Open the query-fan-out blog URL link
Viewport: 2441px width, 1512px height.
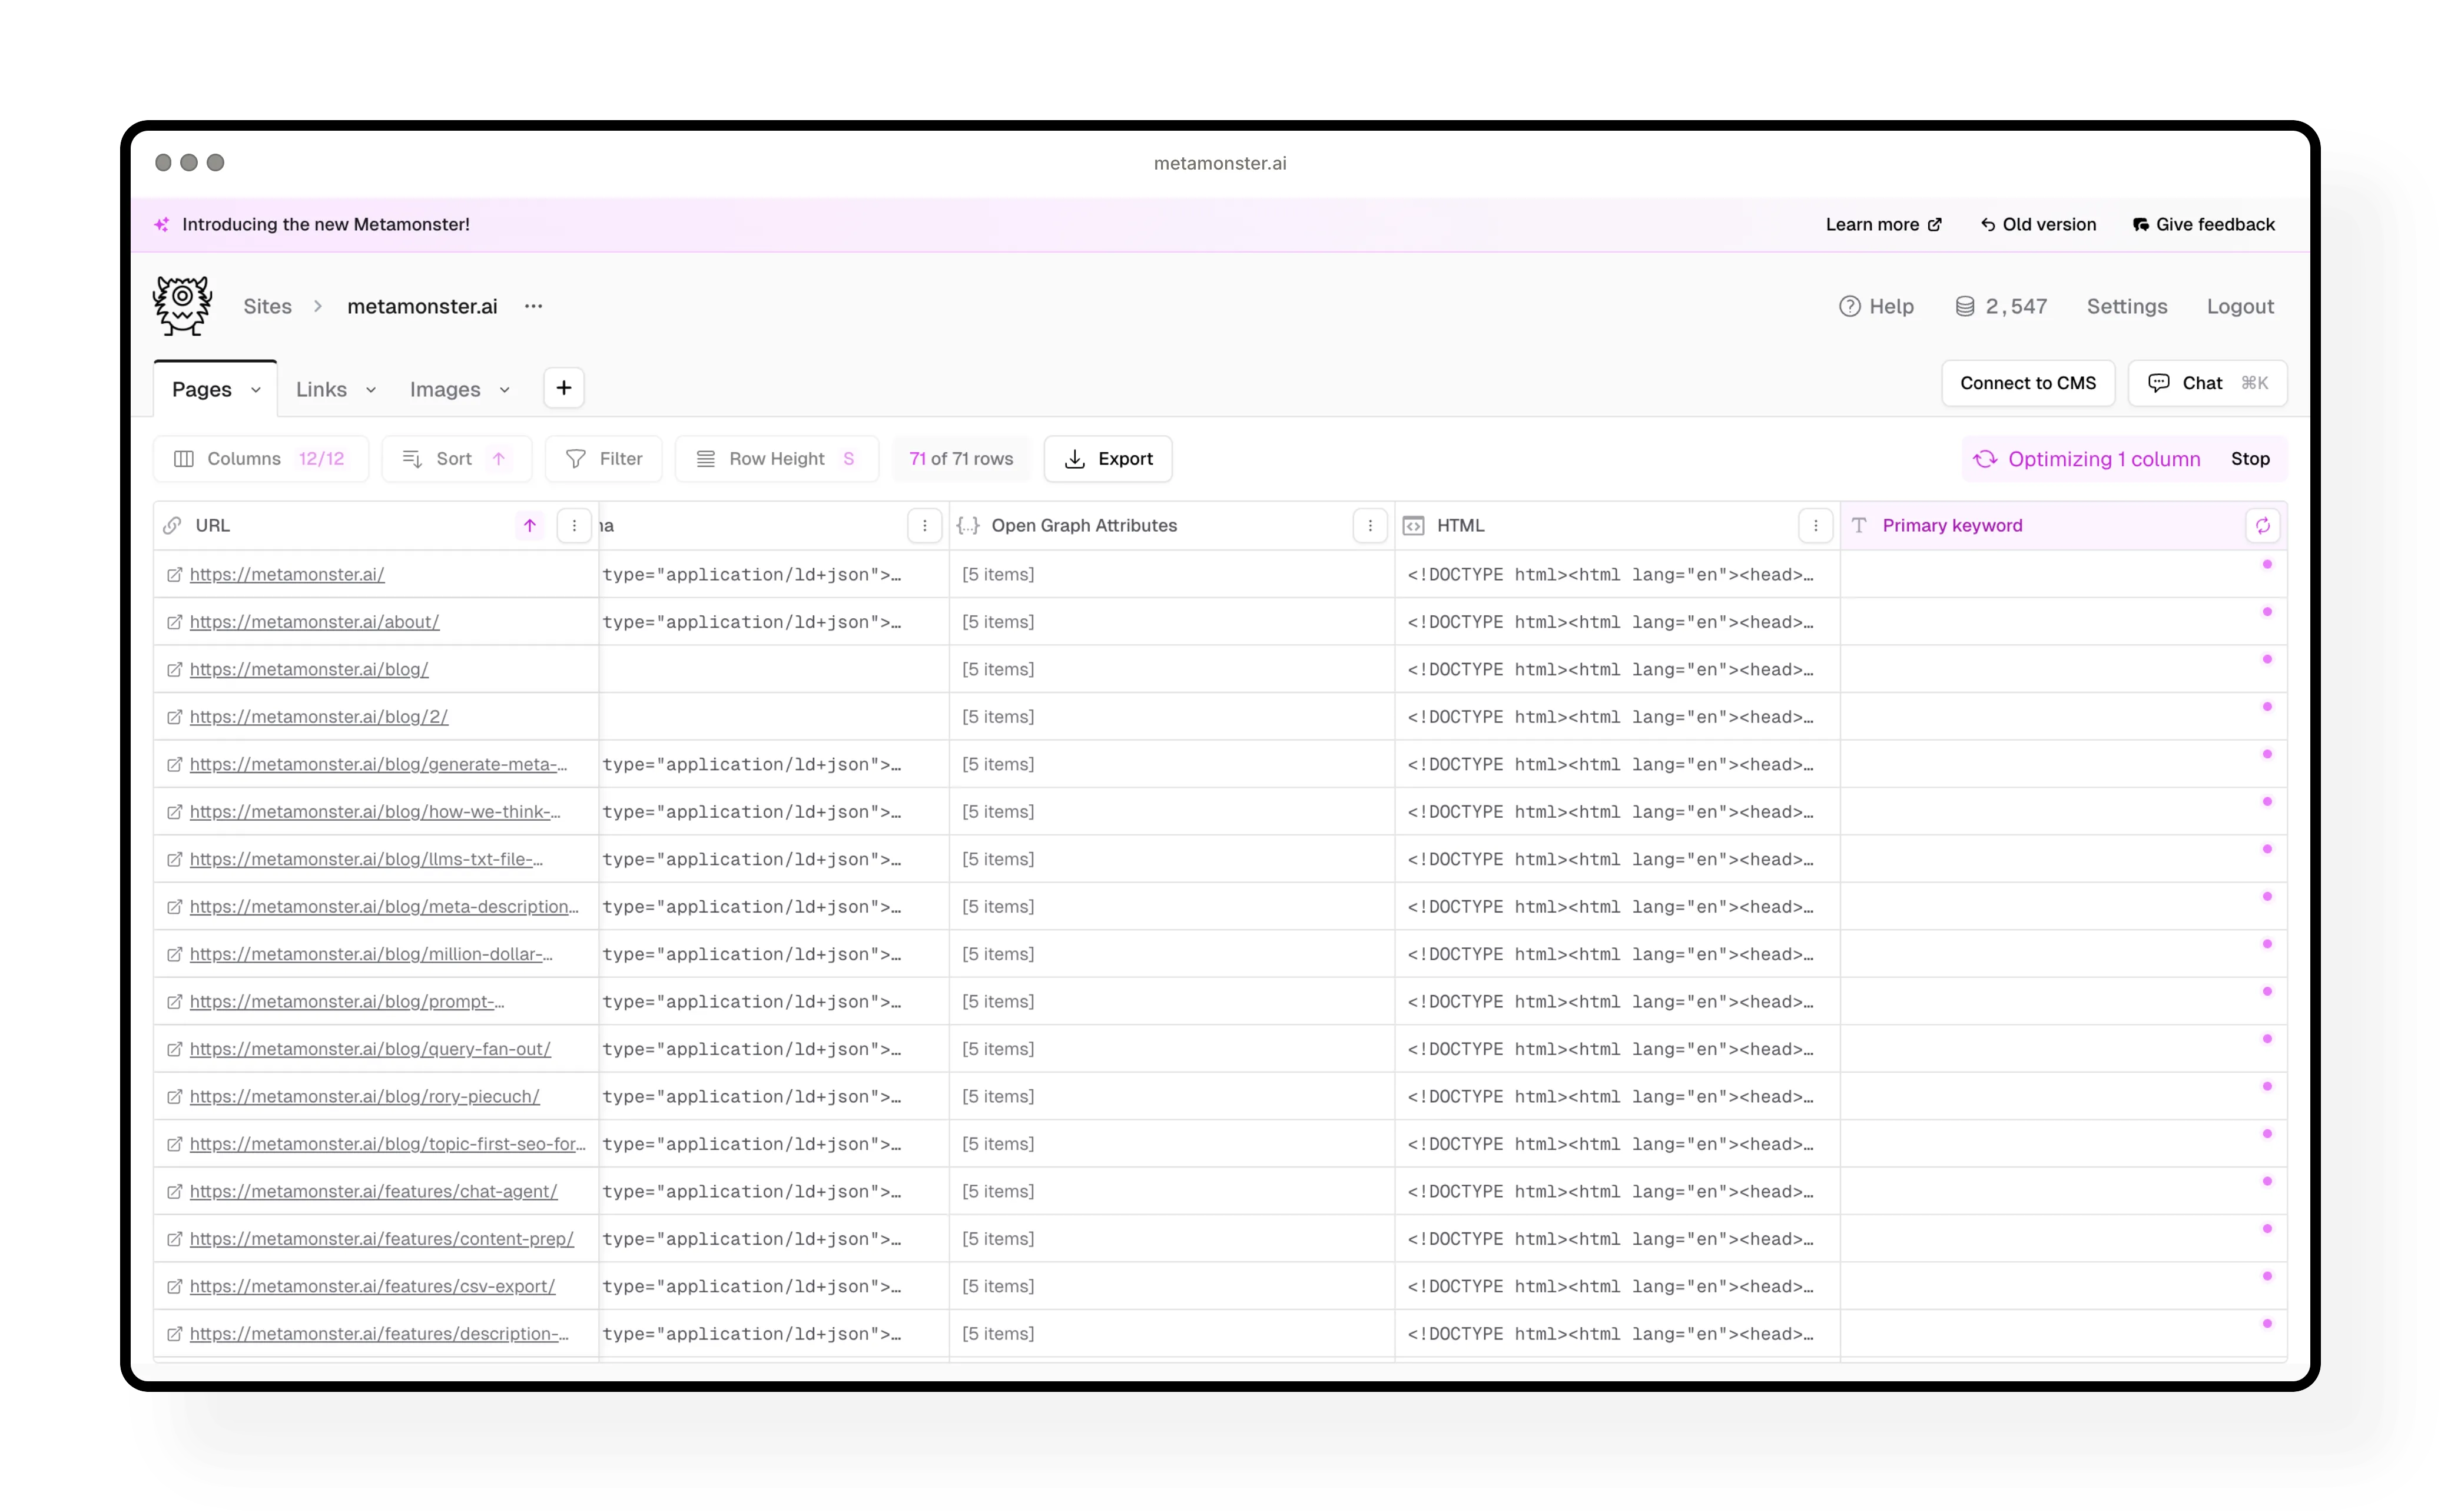[370, 1049]
